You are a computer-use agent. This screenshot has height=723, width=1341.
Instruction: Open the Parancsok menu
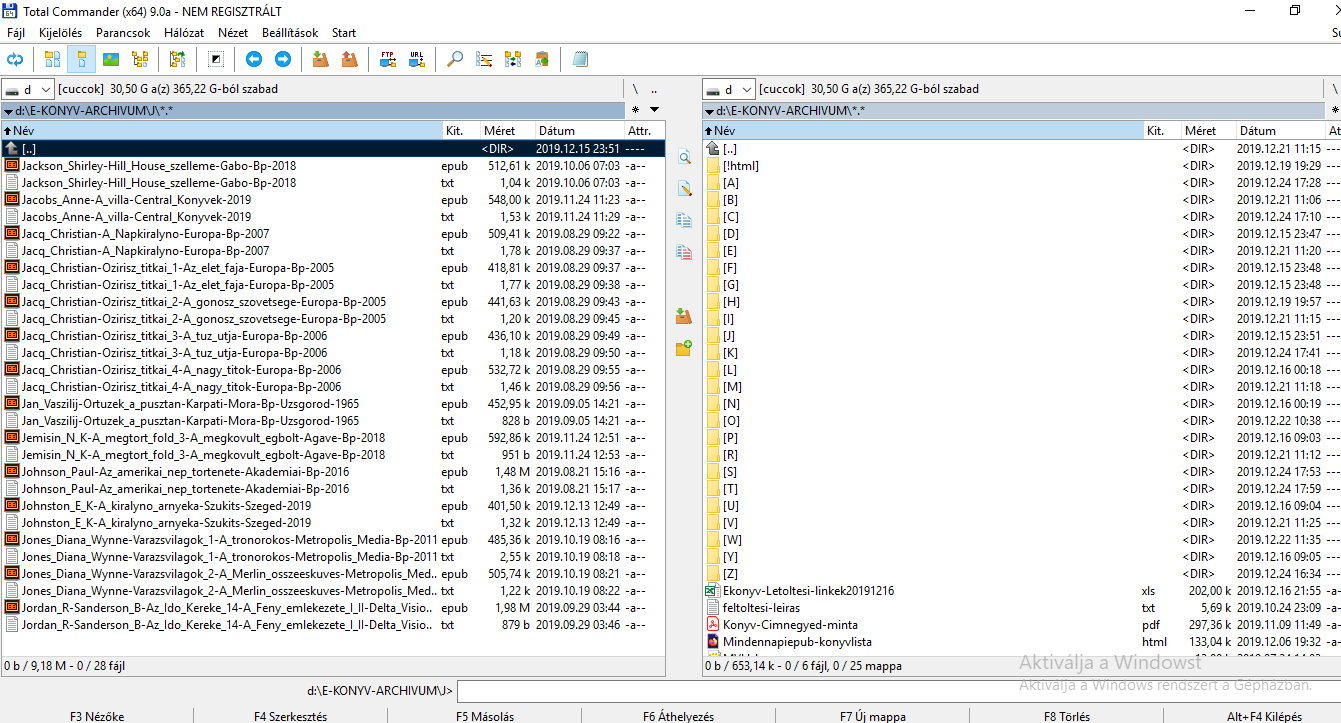click(123, 33)
